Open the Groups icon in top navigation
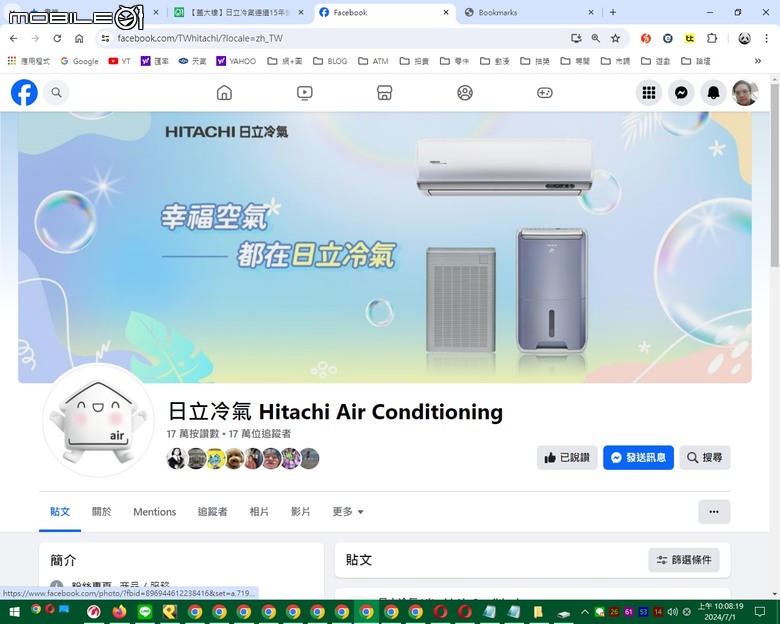This screenshot has width=780, height=624. (465, 93)
